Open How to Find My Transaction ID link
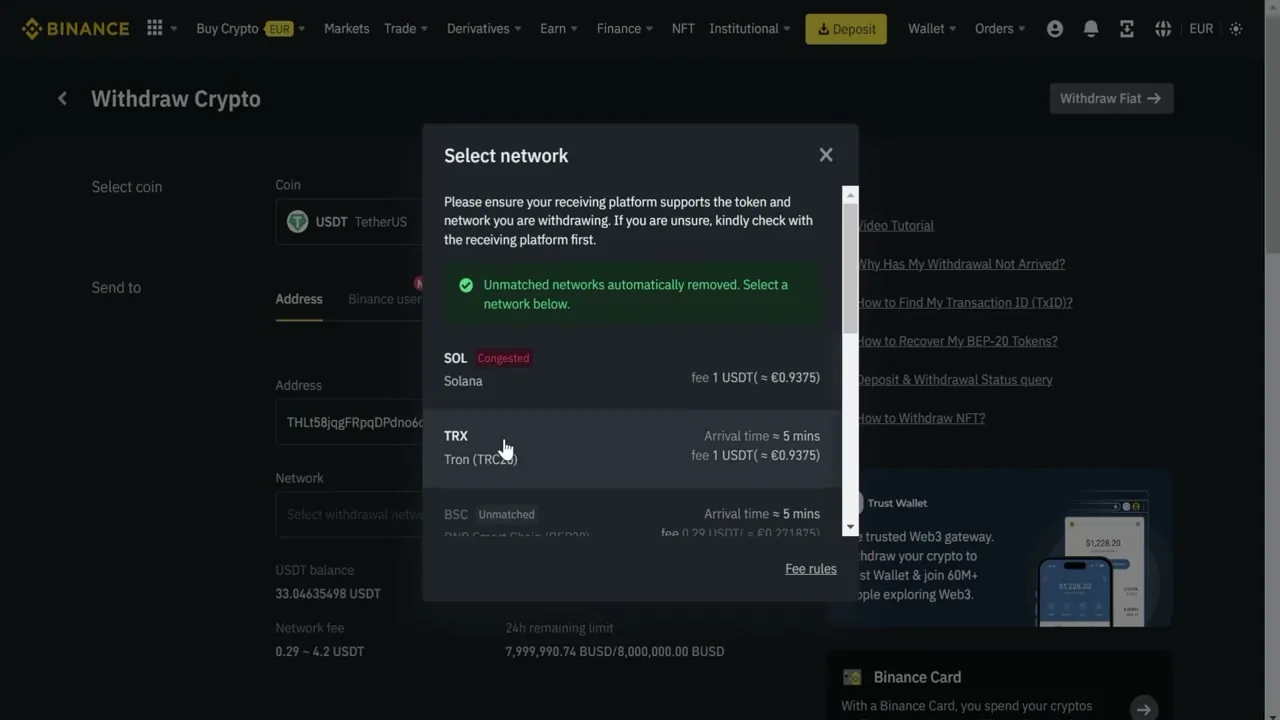 click(x=965, y=303)
